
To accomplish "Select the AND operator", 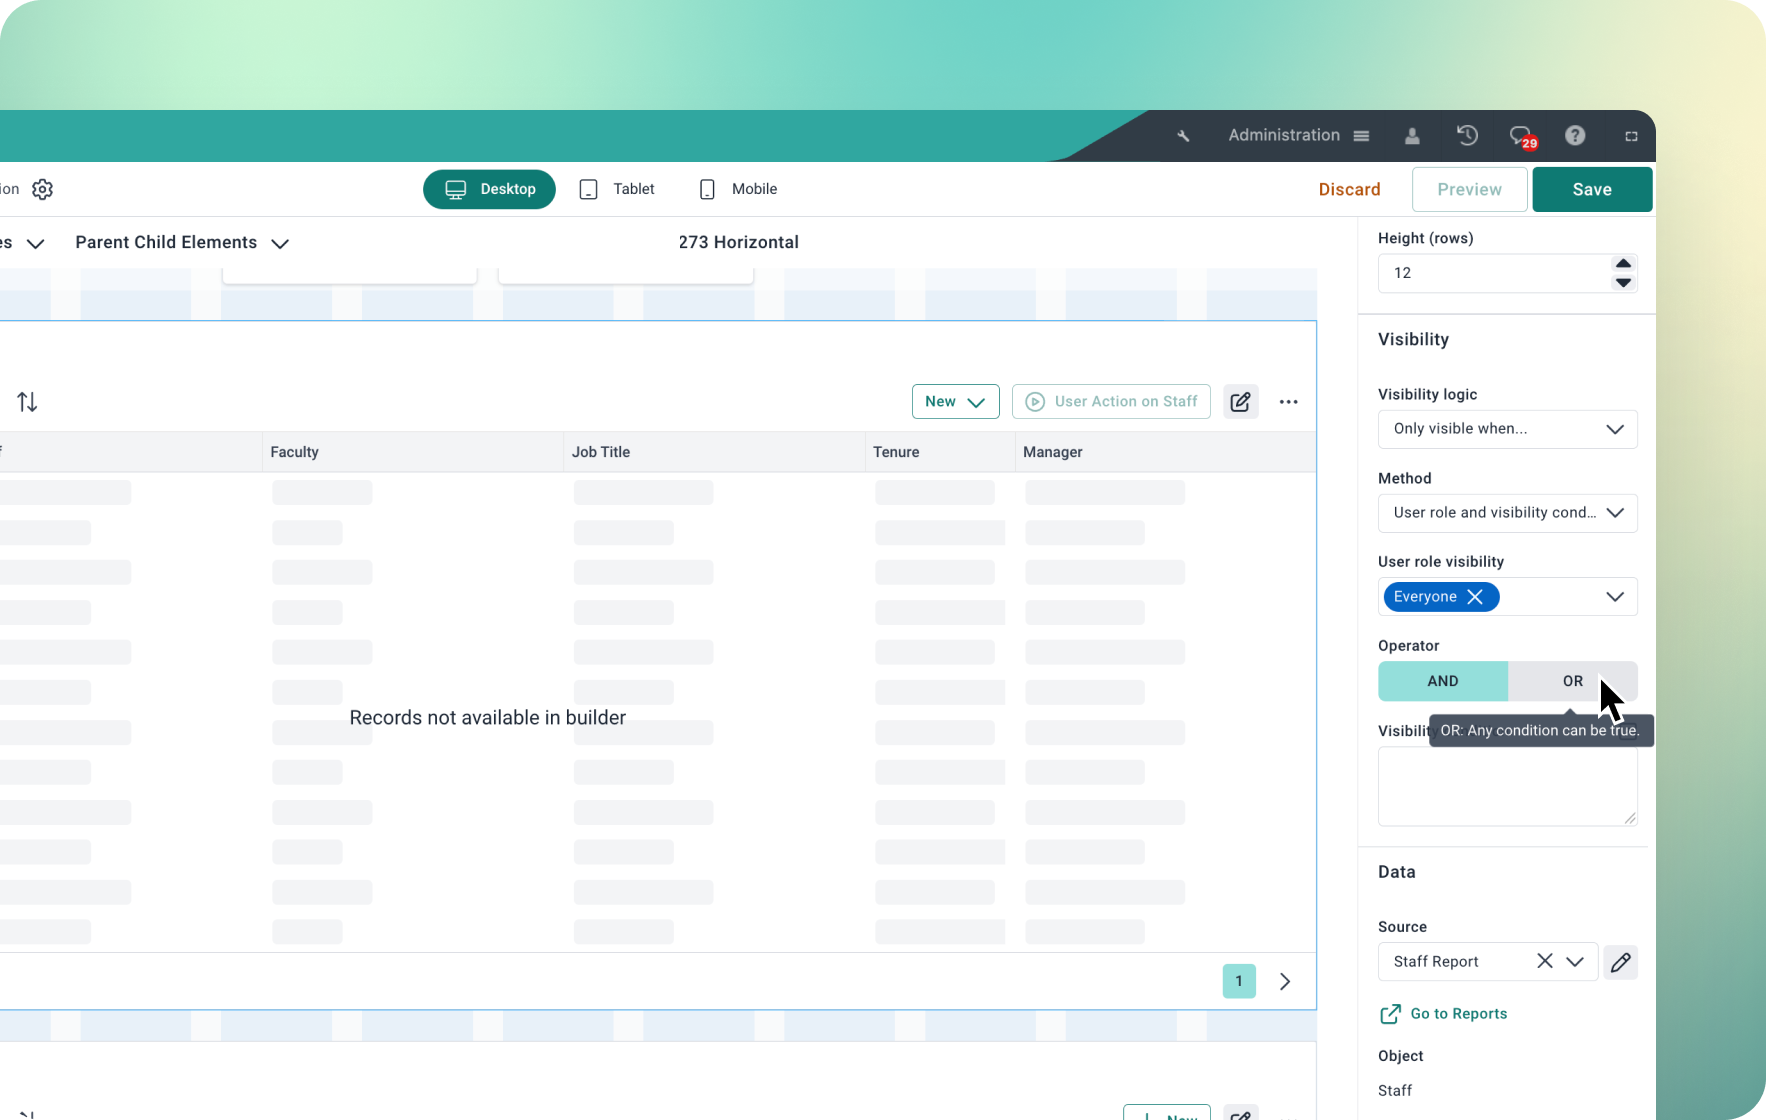I will click(1442, 681).
